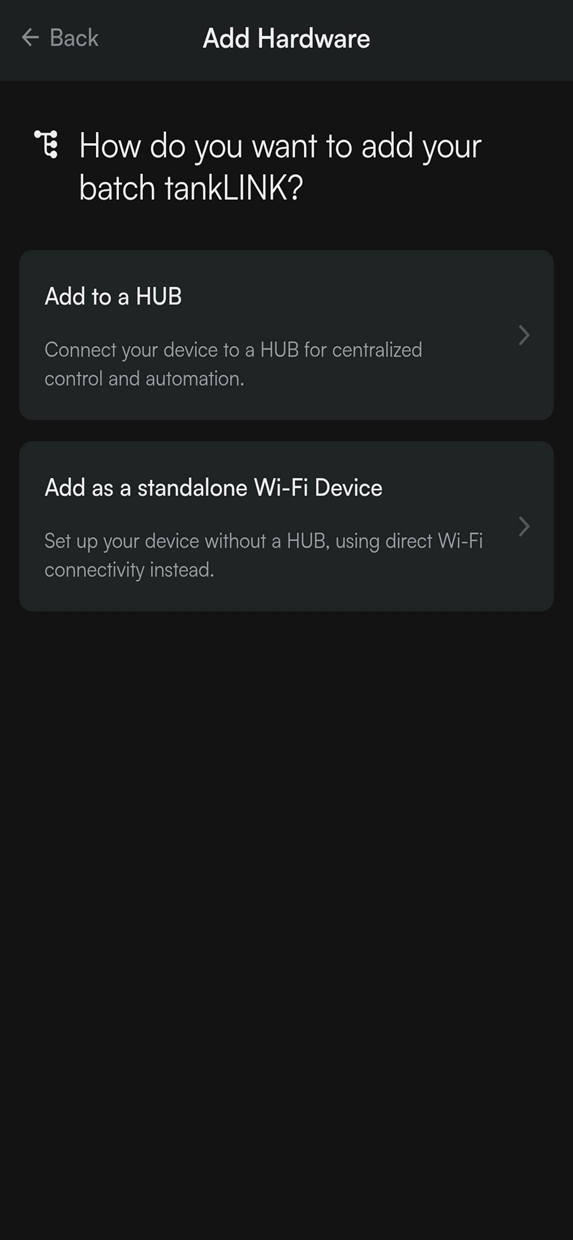
Task: Click the batch tankLINK question heading
Action: 280,166
